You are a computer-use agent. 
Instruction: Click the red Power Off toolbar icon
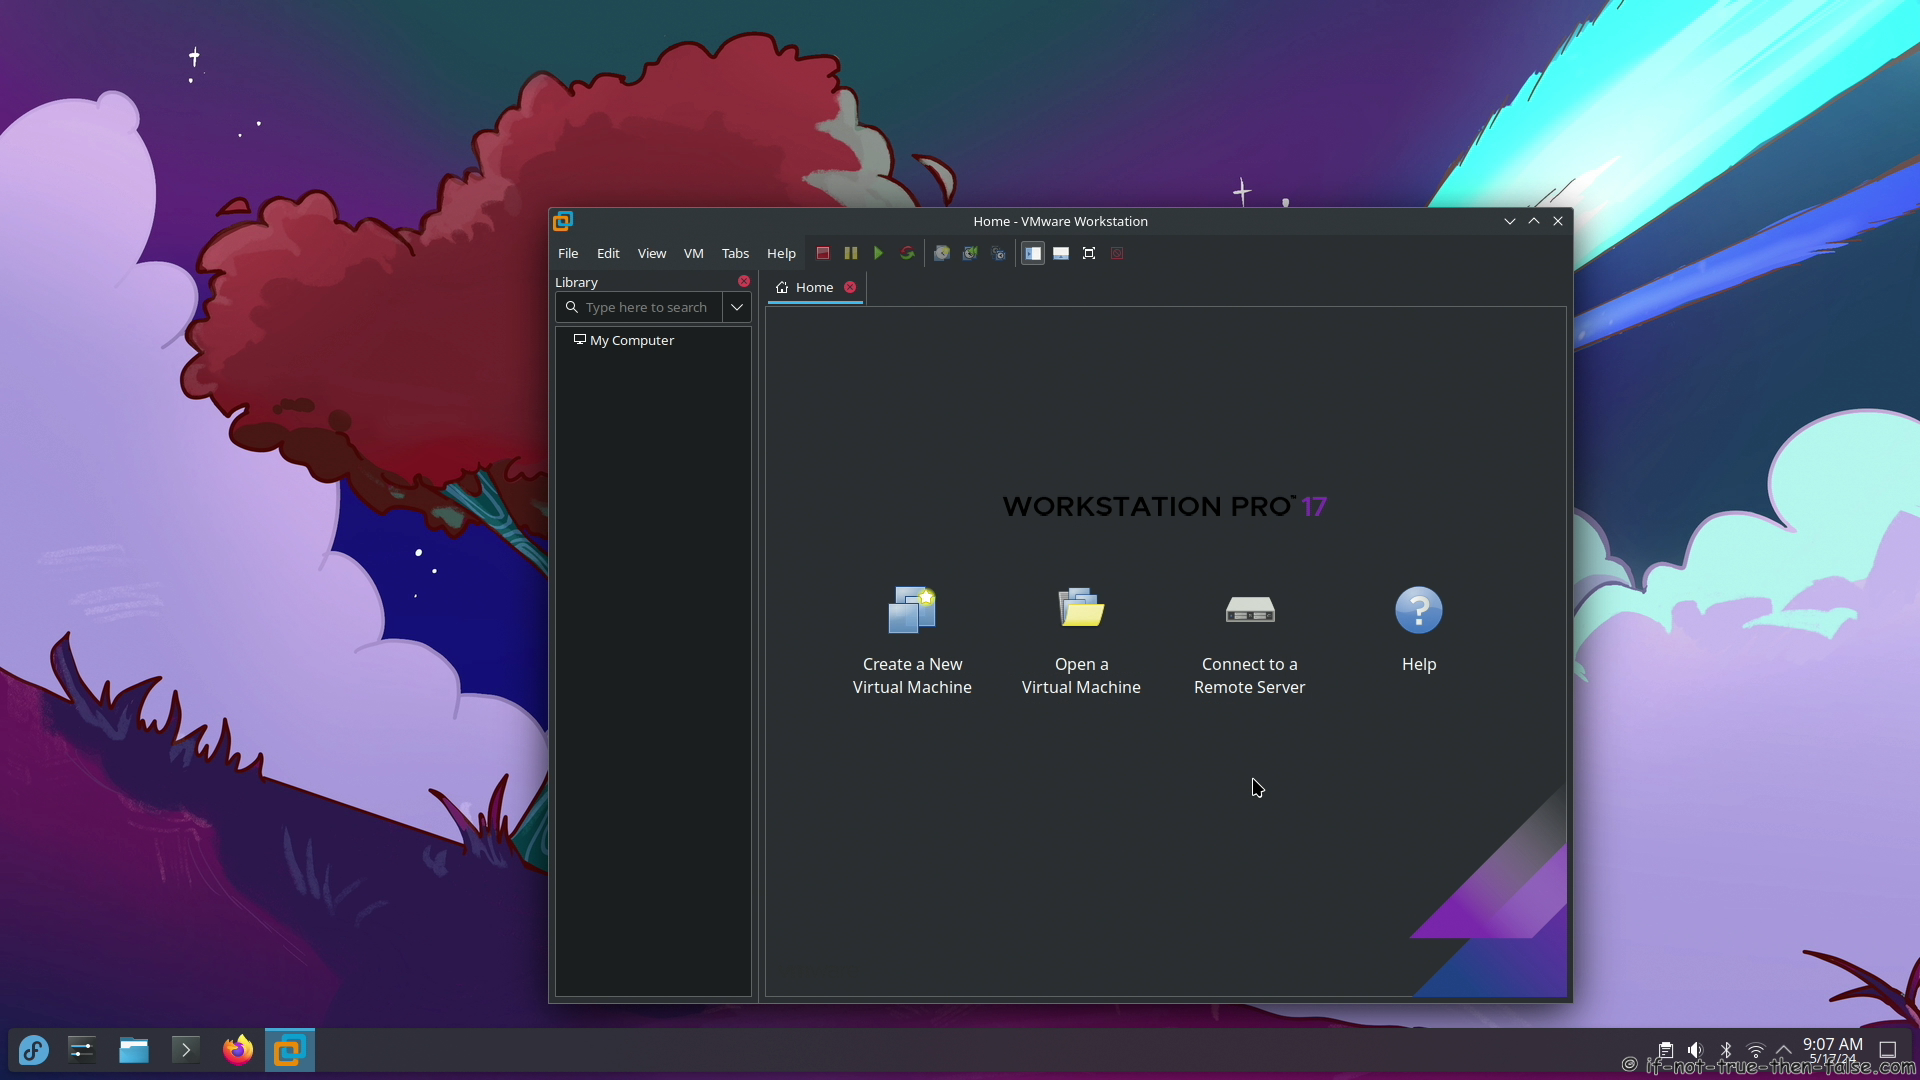823,253
